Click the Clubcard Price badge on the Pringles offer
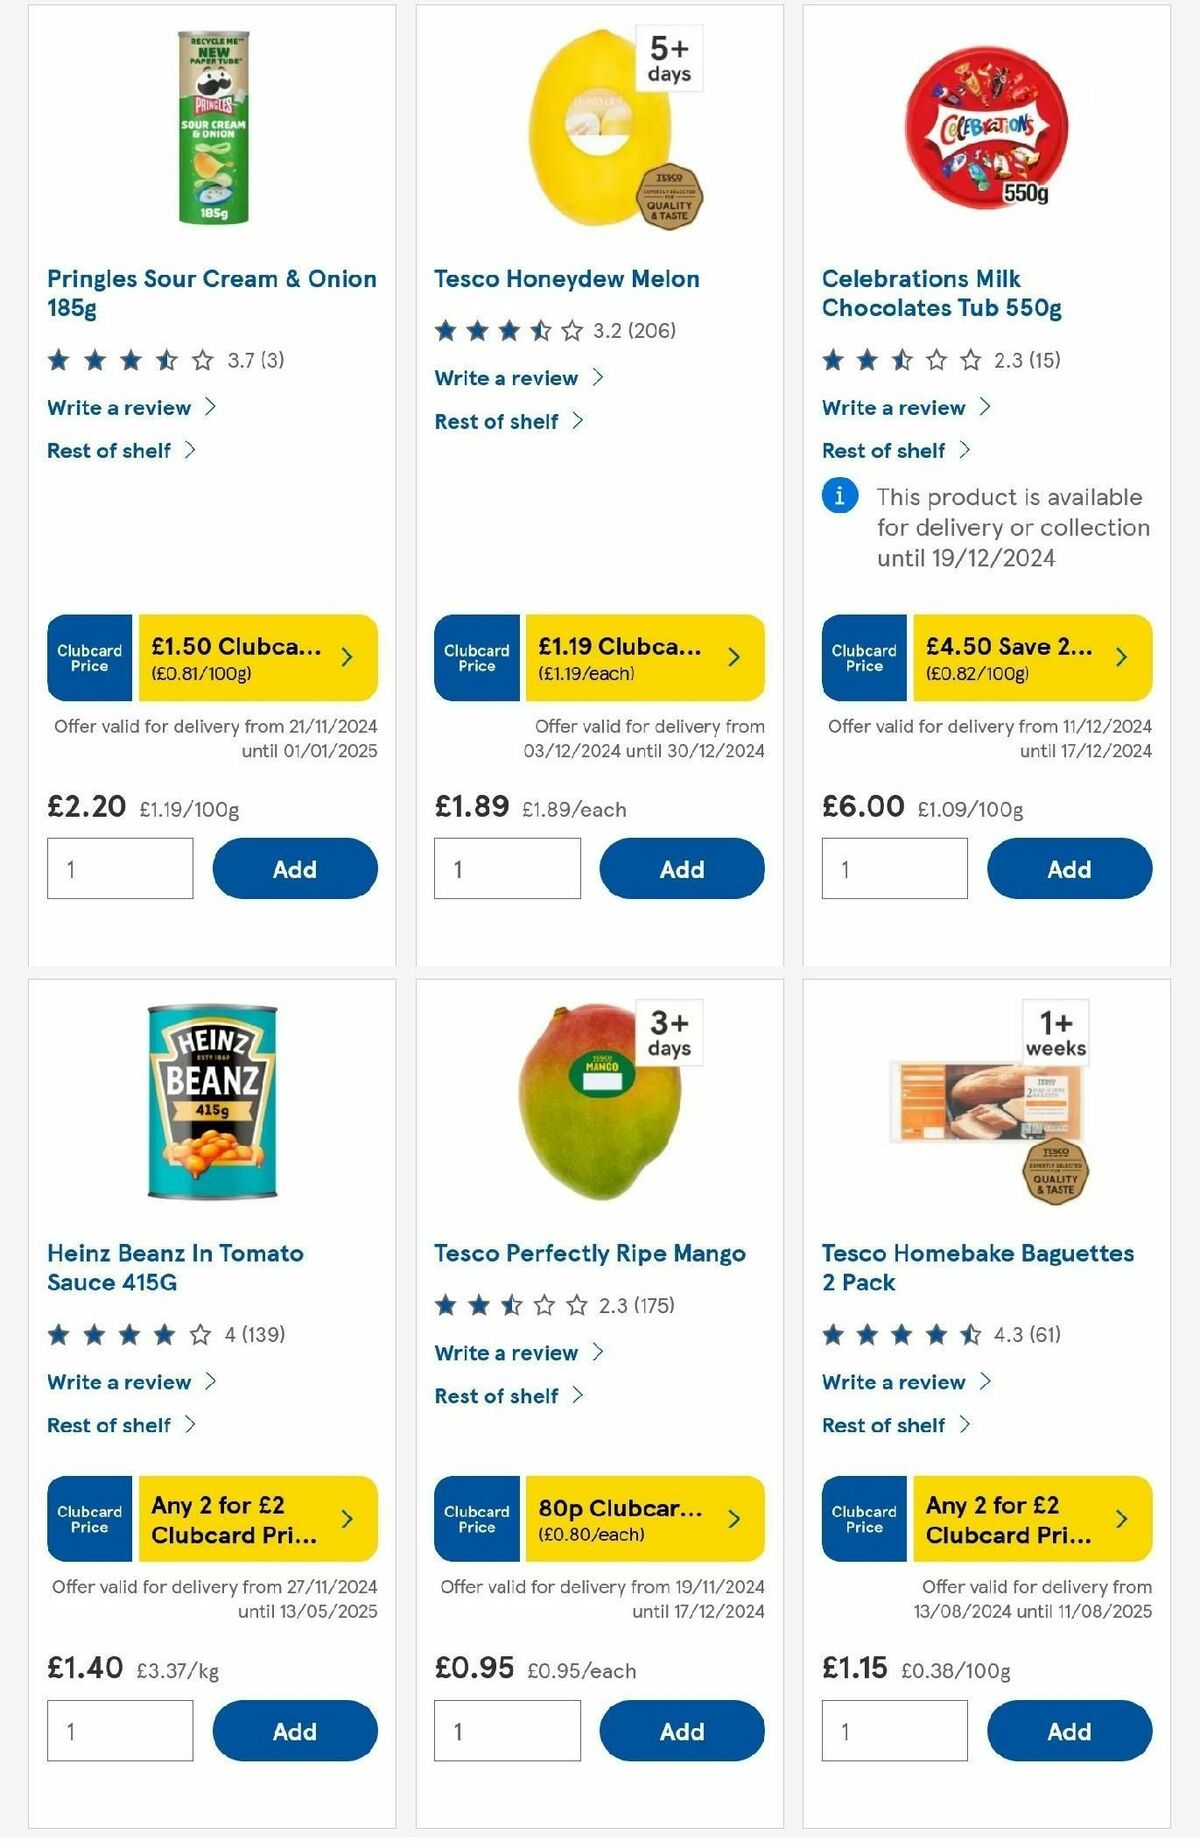1200x1841 pixels. [x=88, y=657]
